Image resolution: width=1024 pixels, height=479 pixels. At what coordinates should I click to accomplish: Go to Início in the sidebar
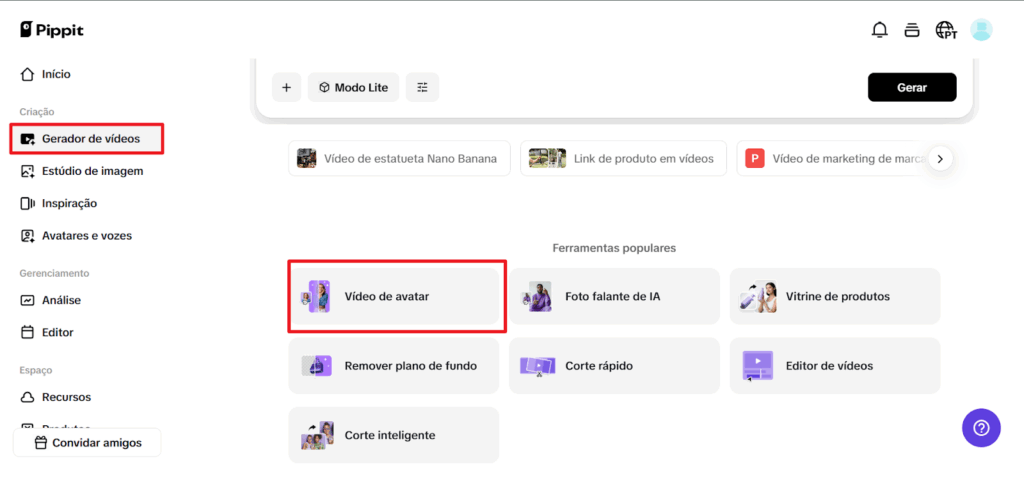pyautogui.click(x=56, y=74)
